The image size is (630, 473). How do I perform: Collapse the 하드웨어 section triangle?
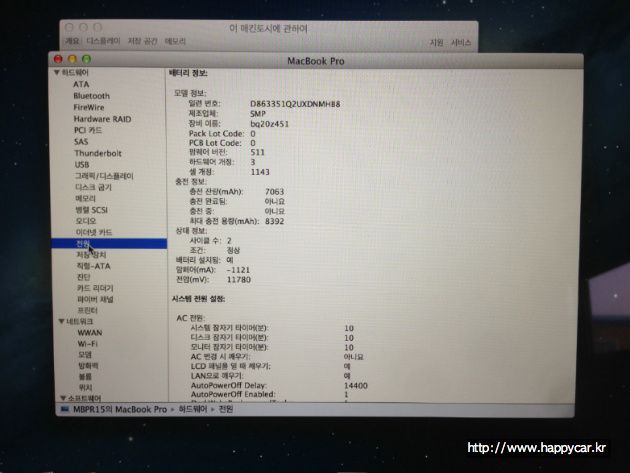(x=57, y=73)
